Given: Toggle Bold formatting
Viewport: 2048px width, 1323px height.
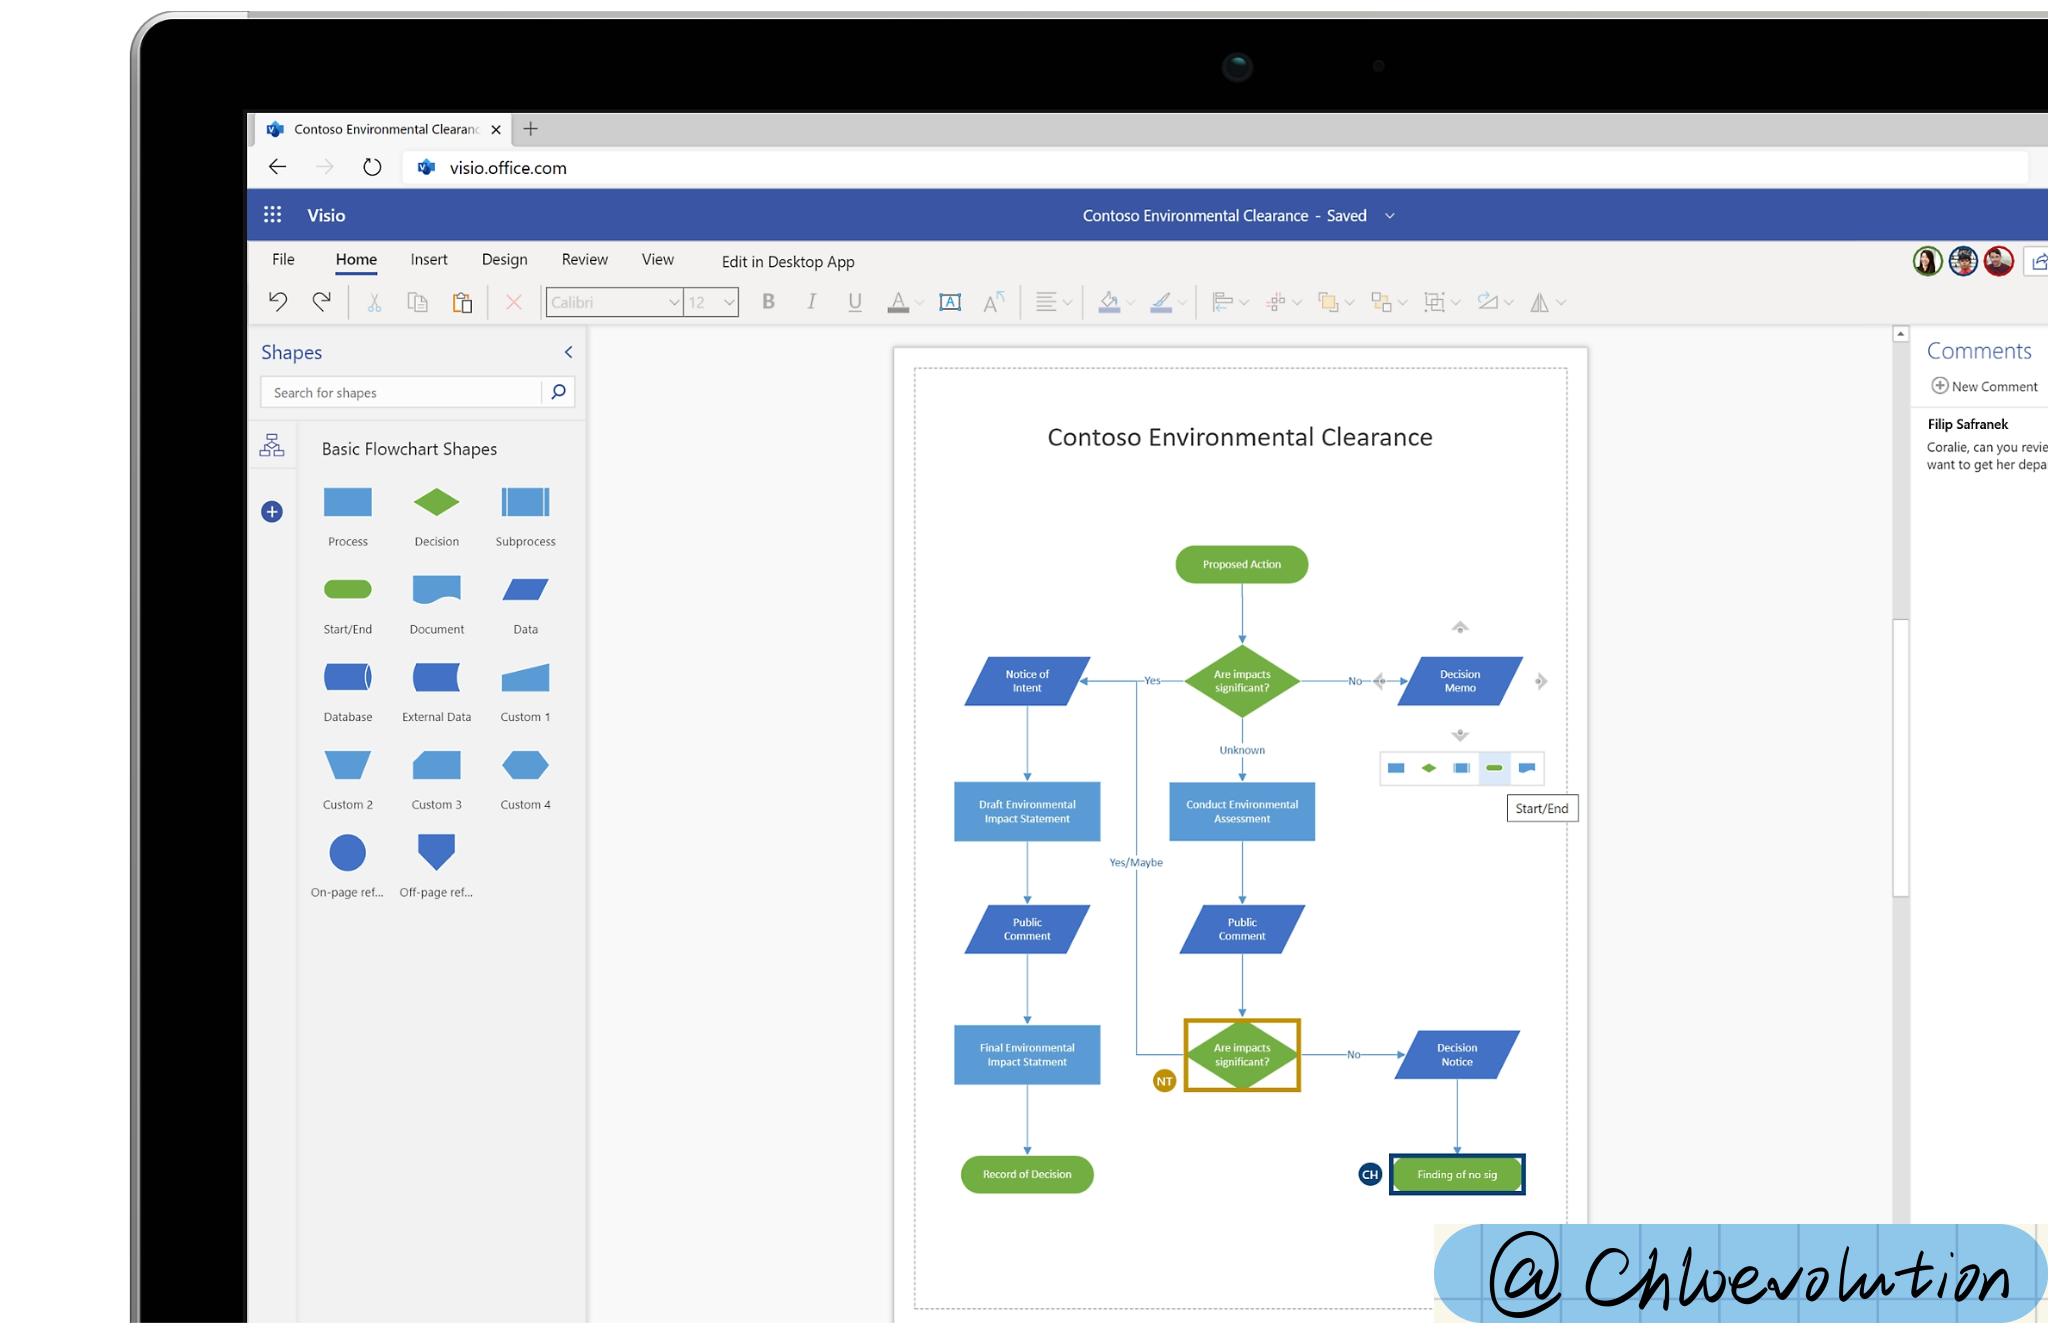Looking at the screenshot, I should pos(768,302).
